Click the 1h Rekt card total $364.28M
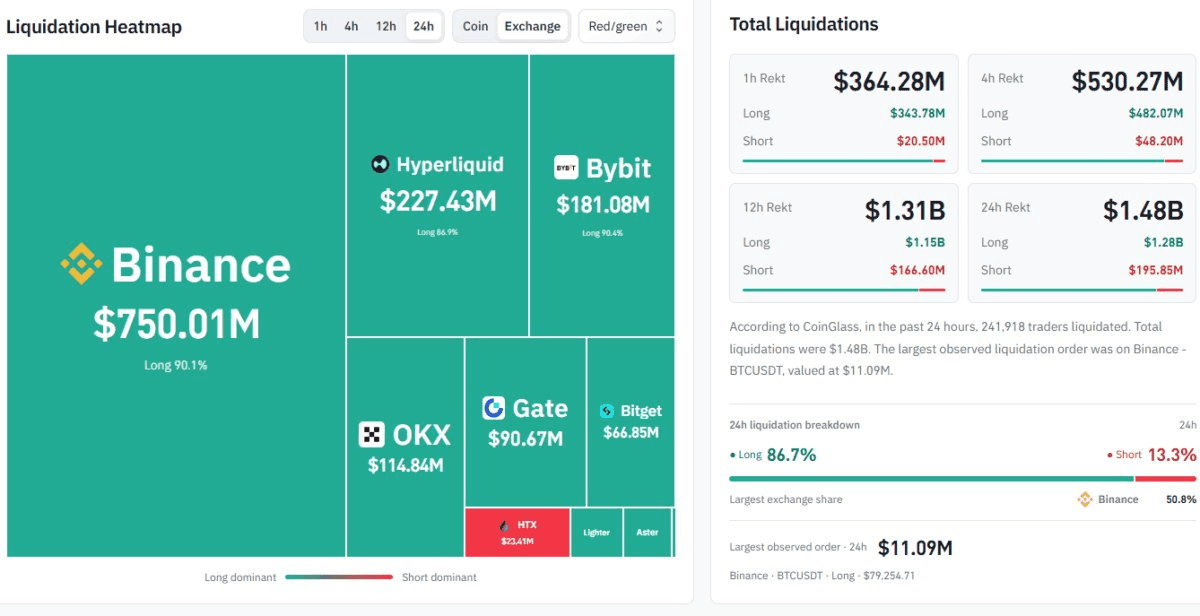Viewport: 1200px width, 616px height. point(889,81)
